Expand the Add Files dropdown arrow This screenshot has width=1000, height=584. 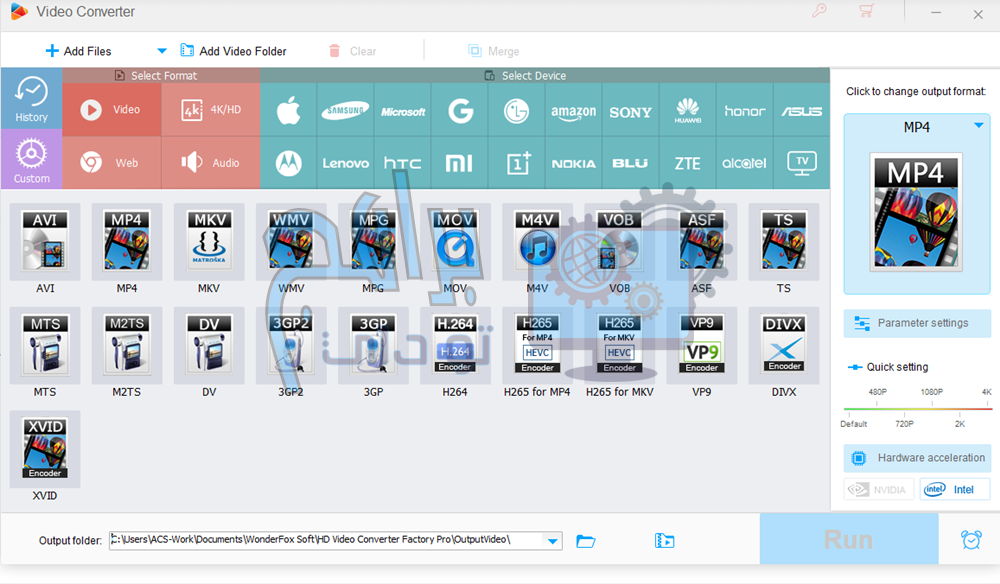[162, 51]
